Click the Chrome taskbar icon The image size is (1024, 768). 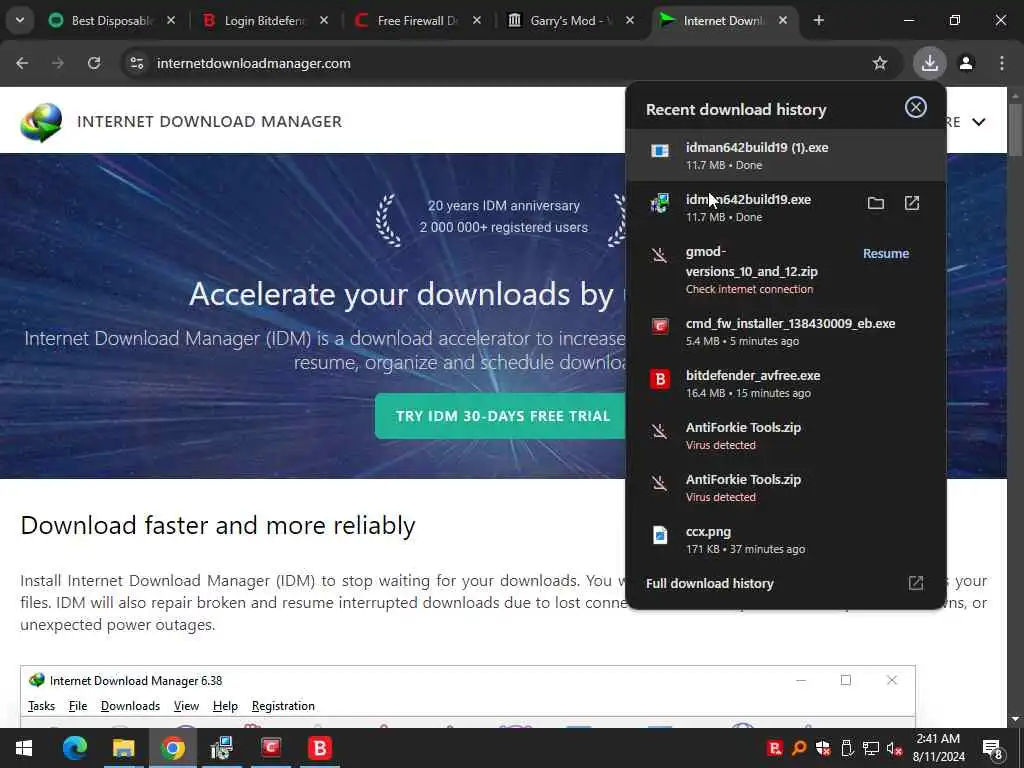click(x=172, y=748)
